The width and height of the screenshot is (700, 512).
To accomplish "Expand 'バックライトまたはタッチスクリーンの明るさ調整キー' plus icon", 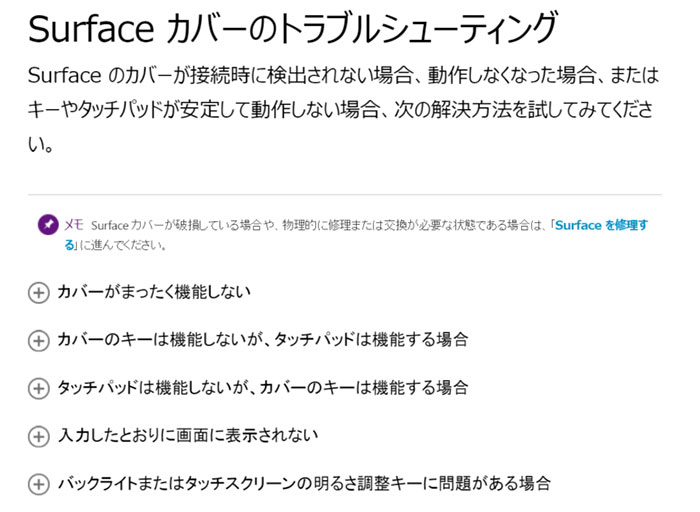I will (38, 484).
